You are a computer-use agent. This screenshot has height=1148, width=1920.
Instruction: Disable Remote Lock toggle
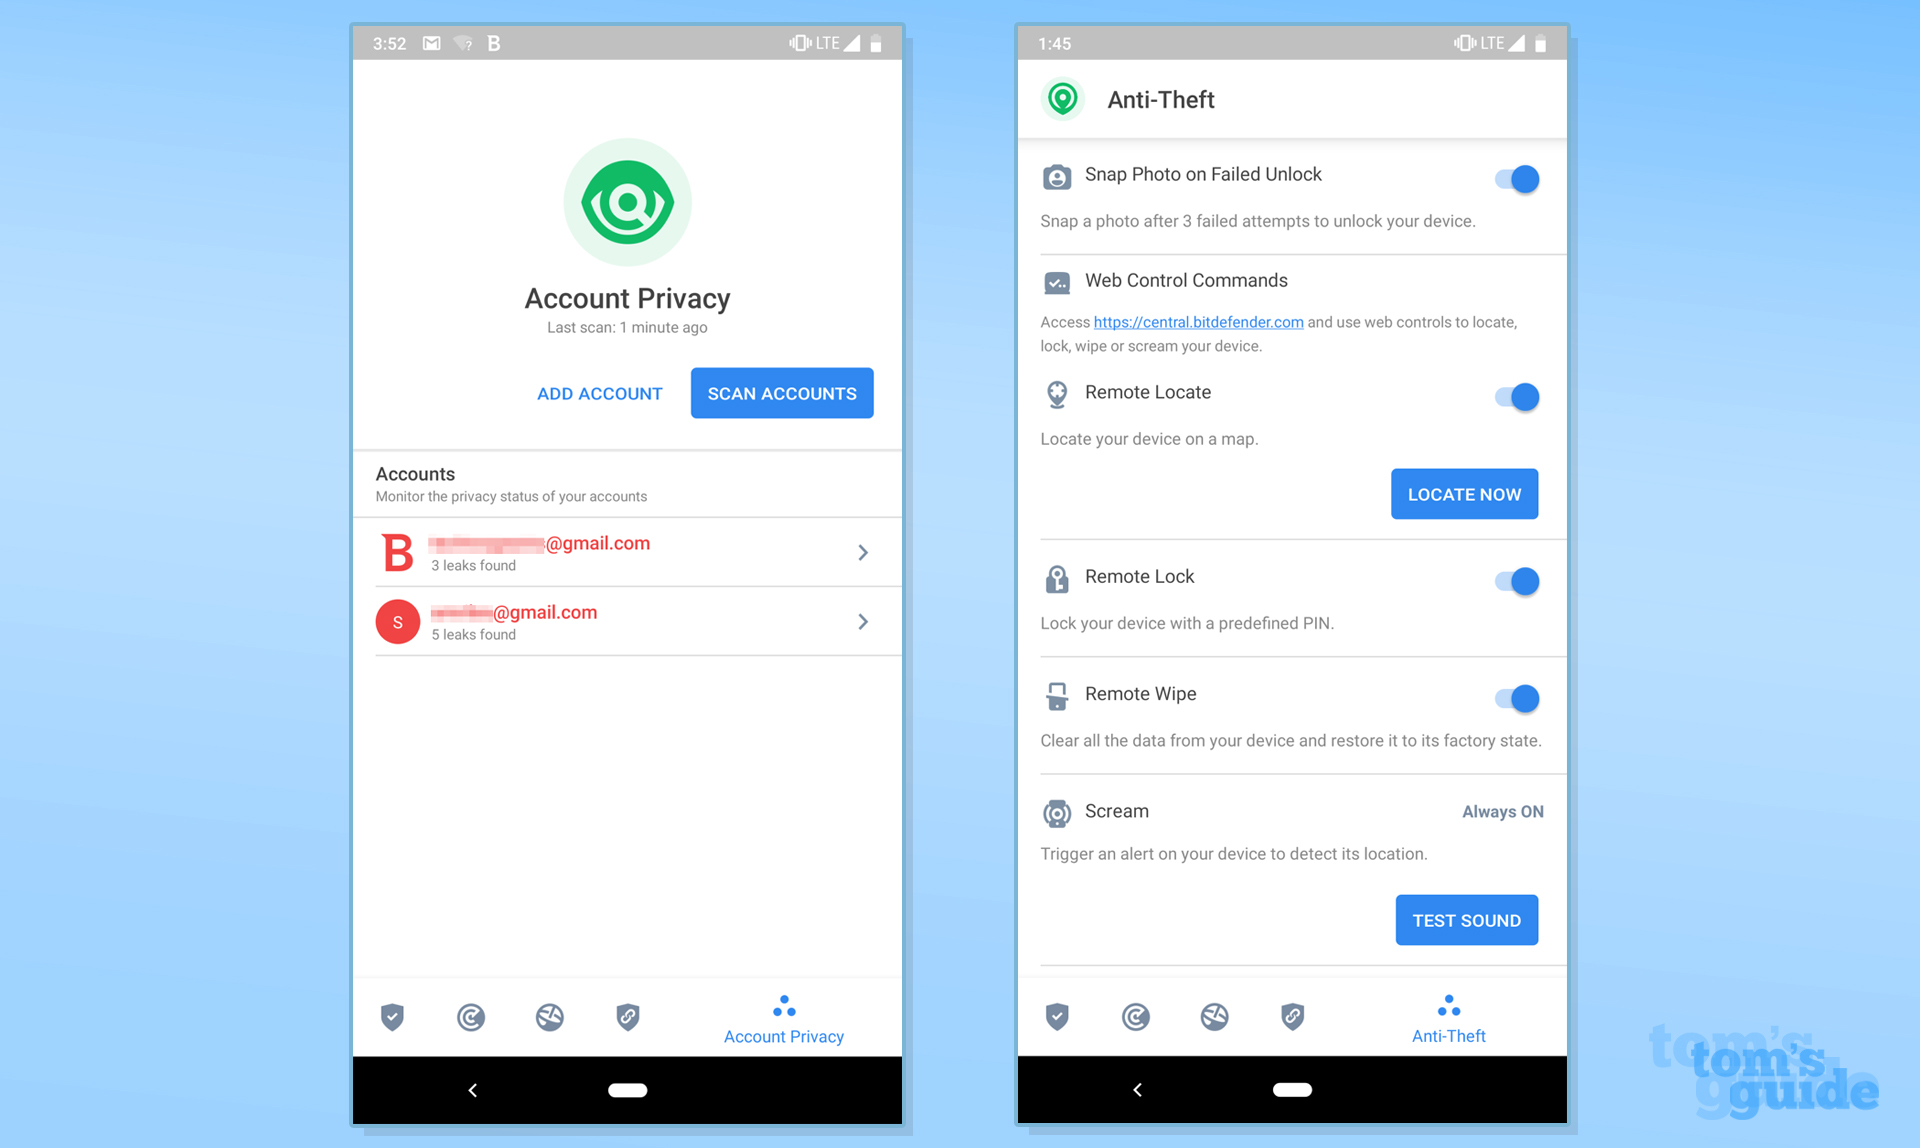1520,581
